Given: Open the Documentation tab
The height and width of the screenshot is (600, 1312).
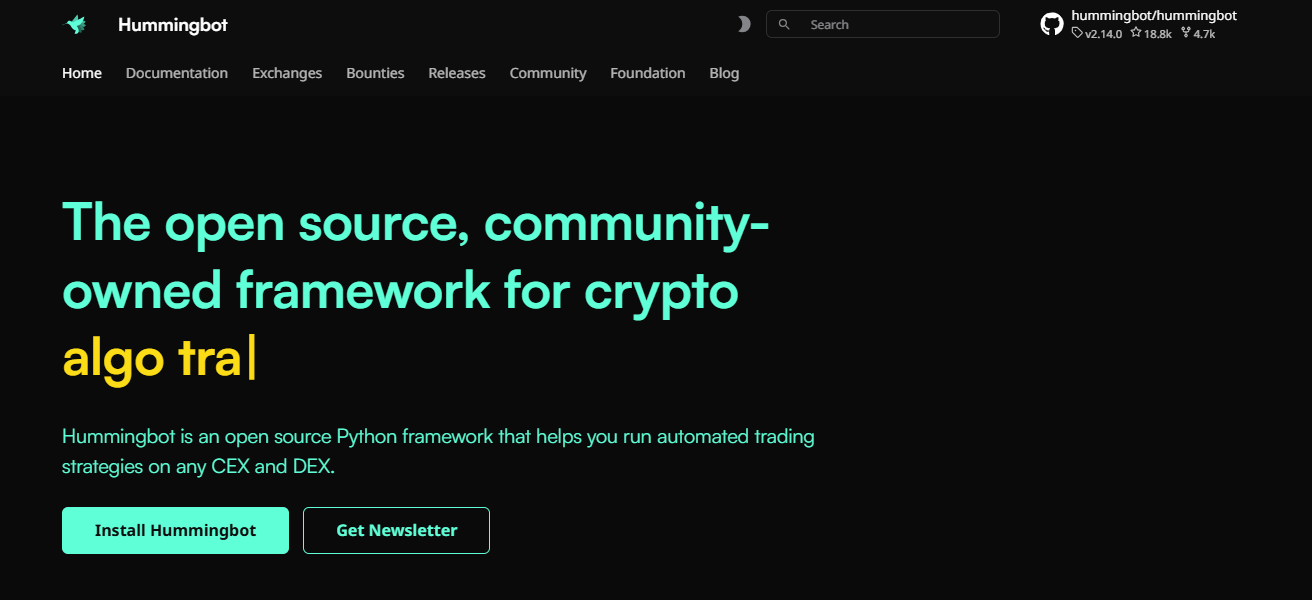Looking at the screenshot, I should pos(177,73).
